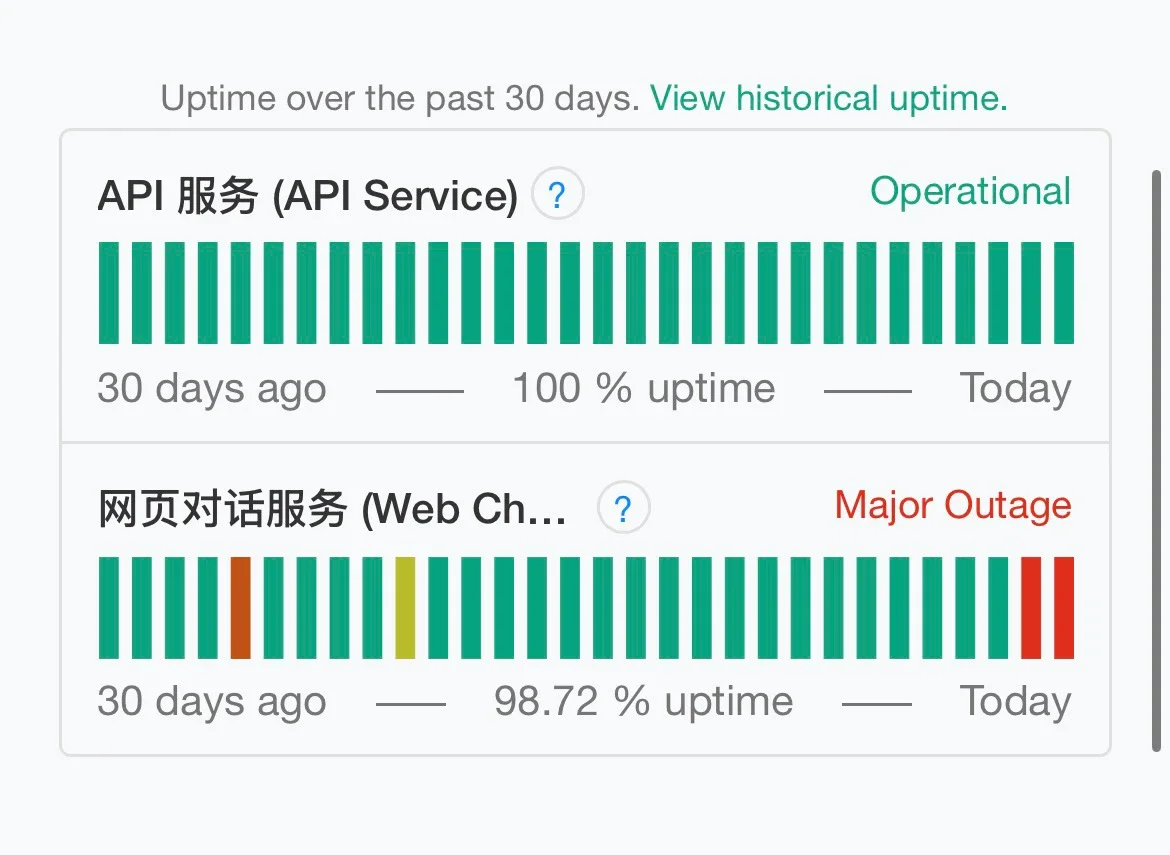Click "Today" label under API Service timeline
The width and height of the screenshot is (1170, 855).
pos(1015,388)
